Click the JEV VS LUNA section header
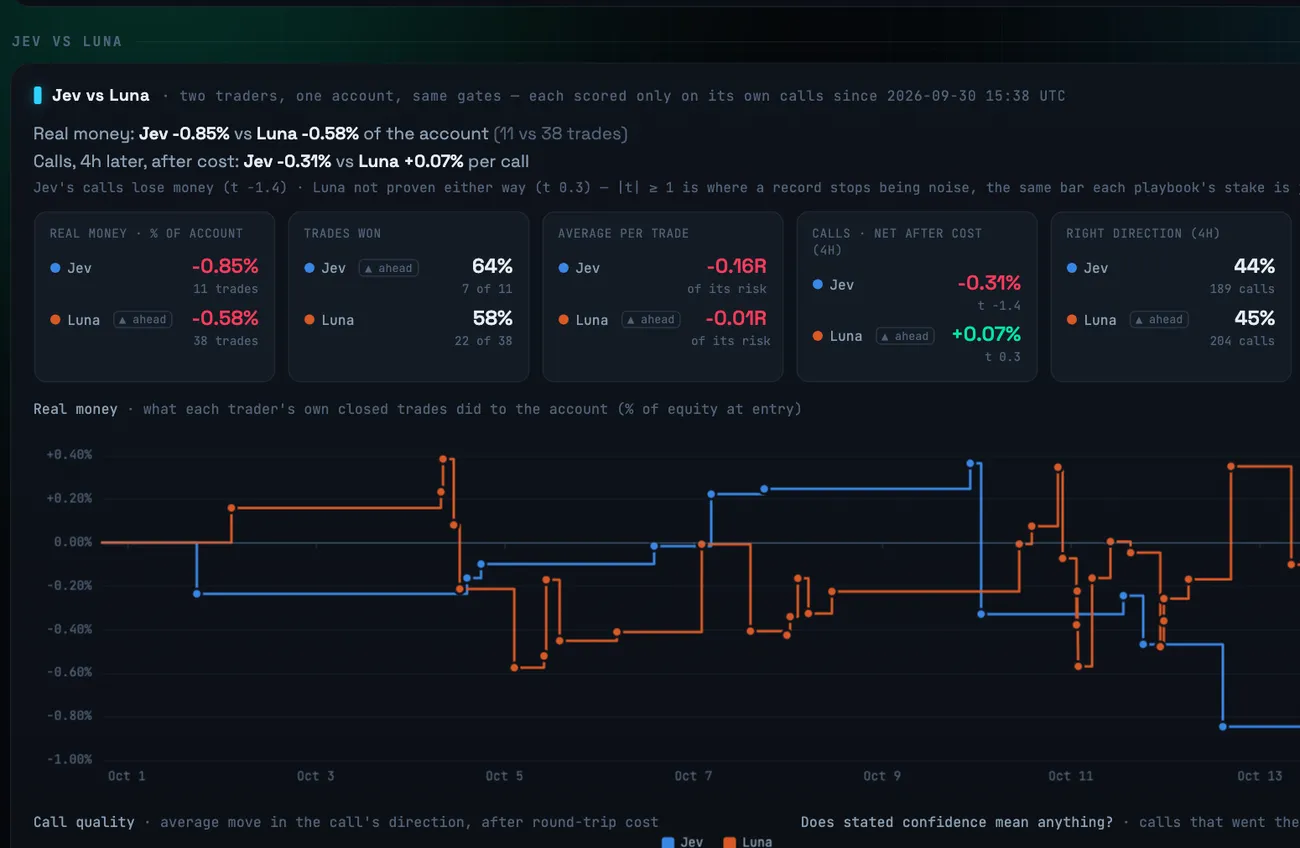 tap(67, 42)
